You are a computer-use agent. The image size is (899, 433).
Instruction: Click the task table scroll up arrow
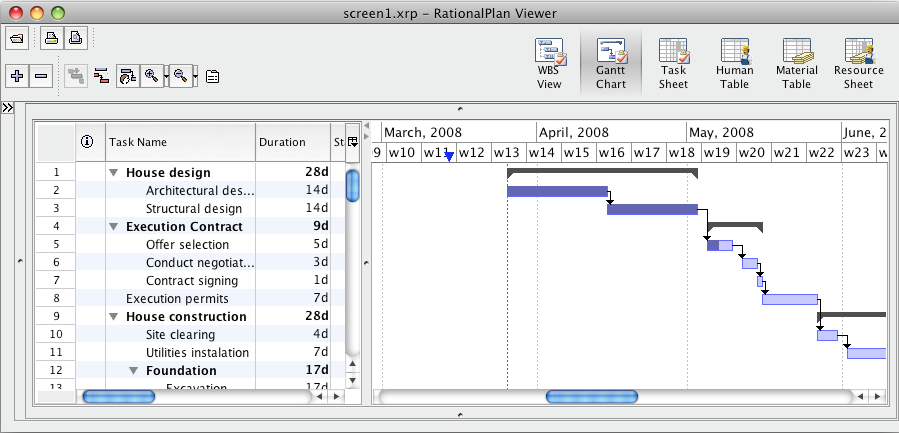pyautogui.click(x=353, y=364)
